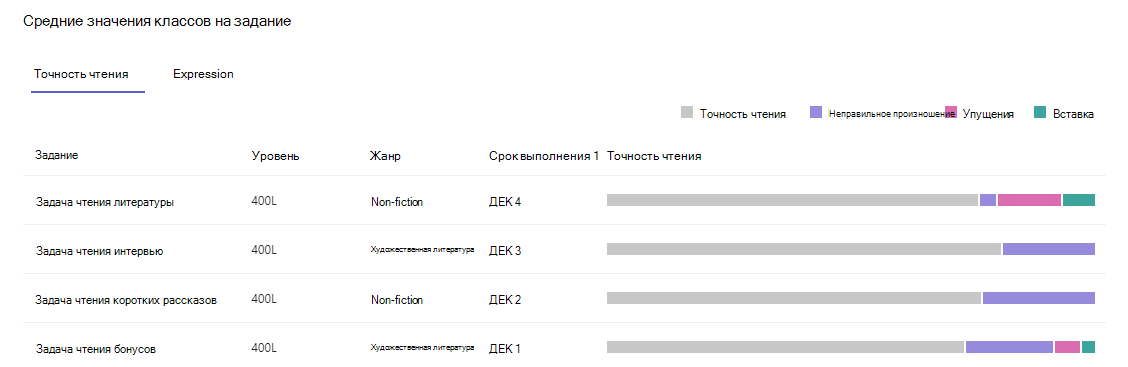Screen dimensions: 1128x367
Task: Open Задача чтения бонусов assignment
Action: [x=96, y=349]
